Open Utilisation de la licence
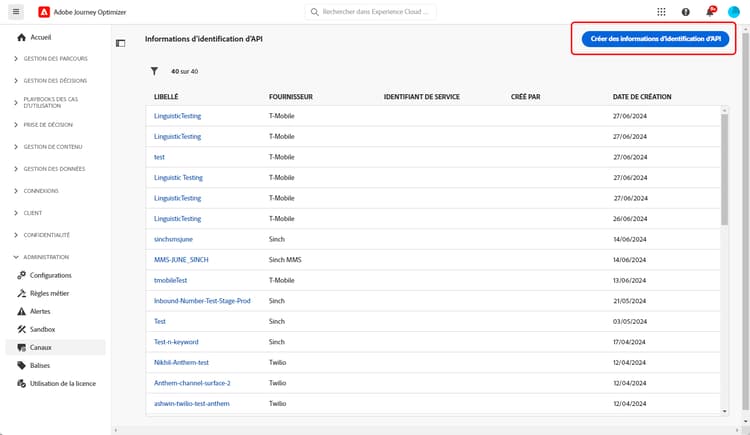Image resolution: width=750 pixels, height=435 pixels. point(62,383)
